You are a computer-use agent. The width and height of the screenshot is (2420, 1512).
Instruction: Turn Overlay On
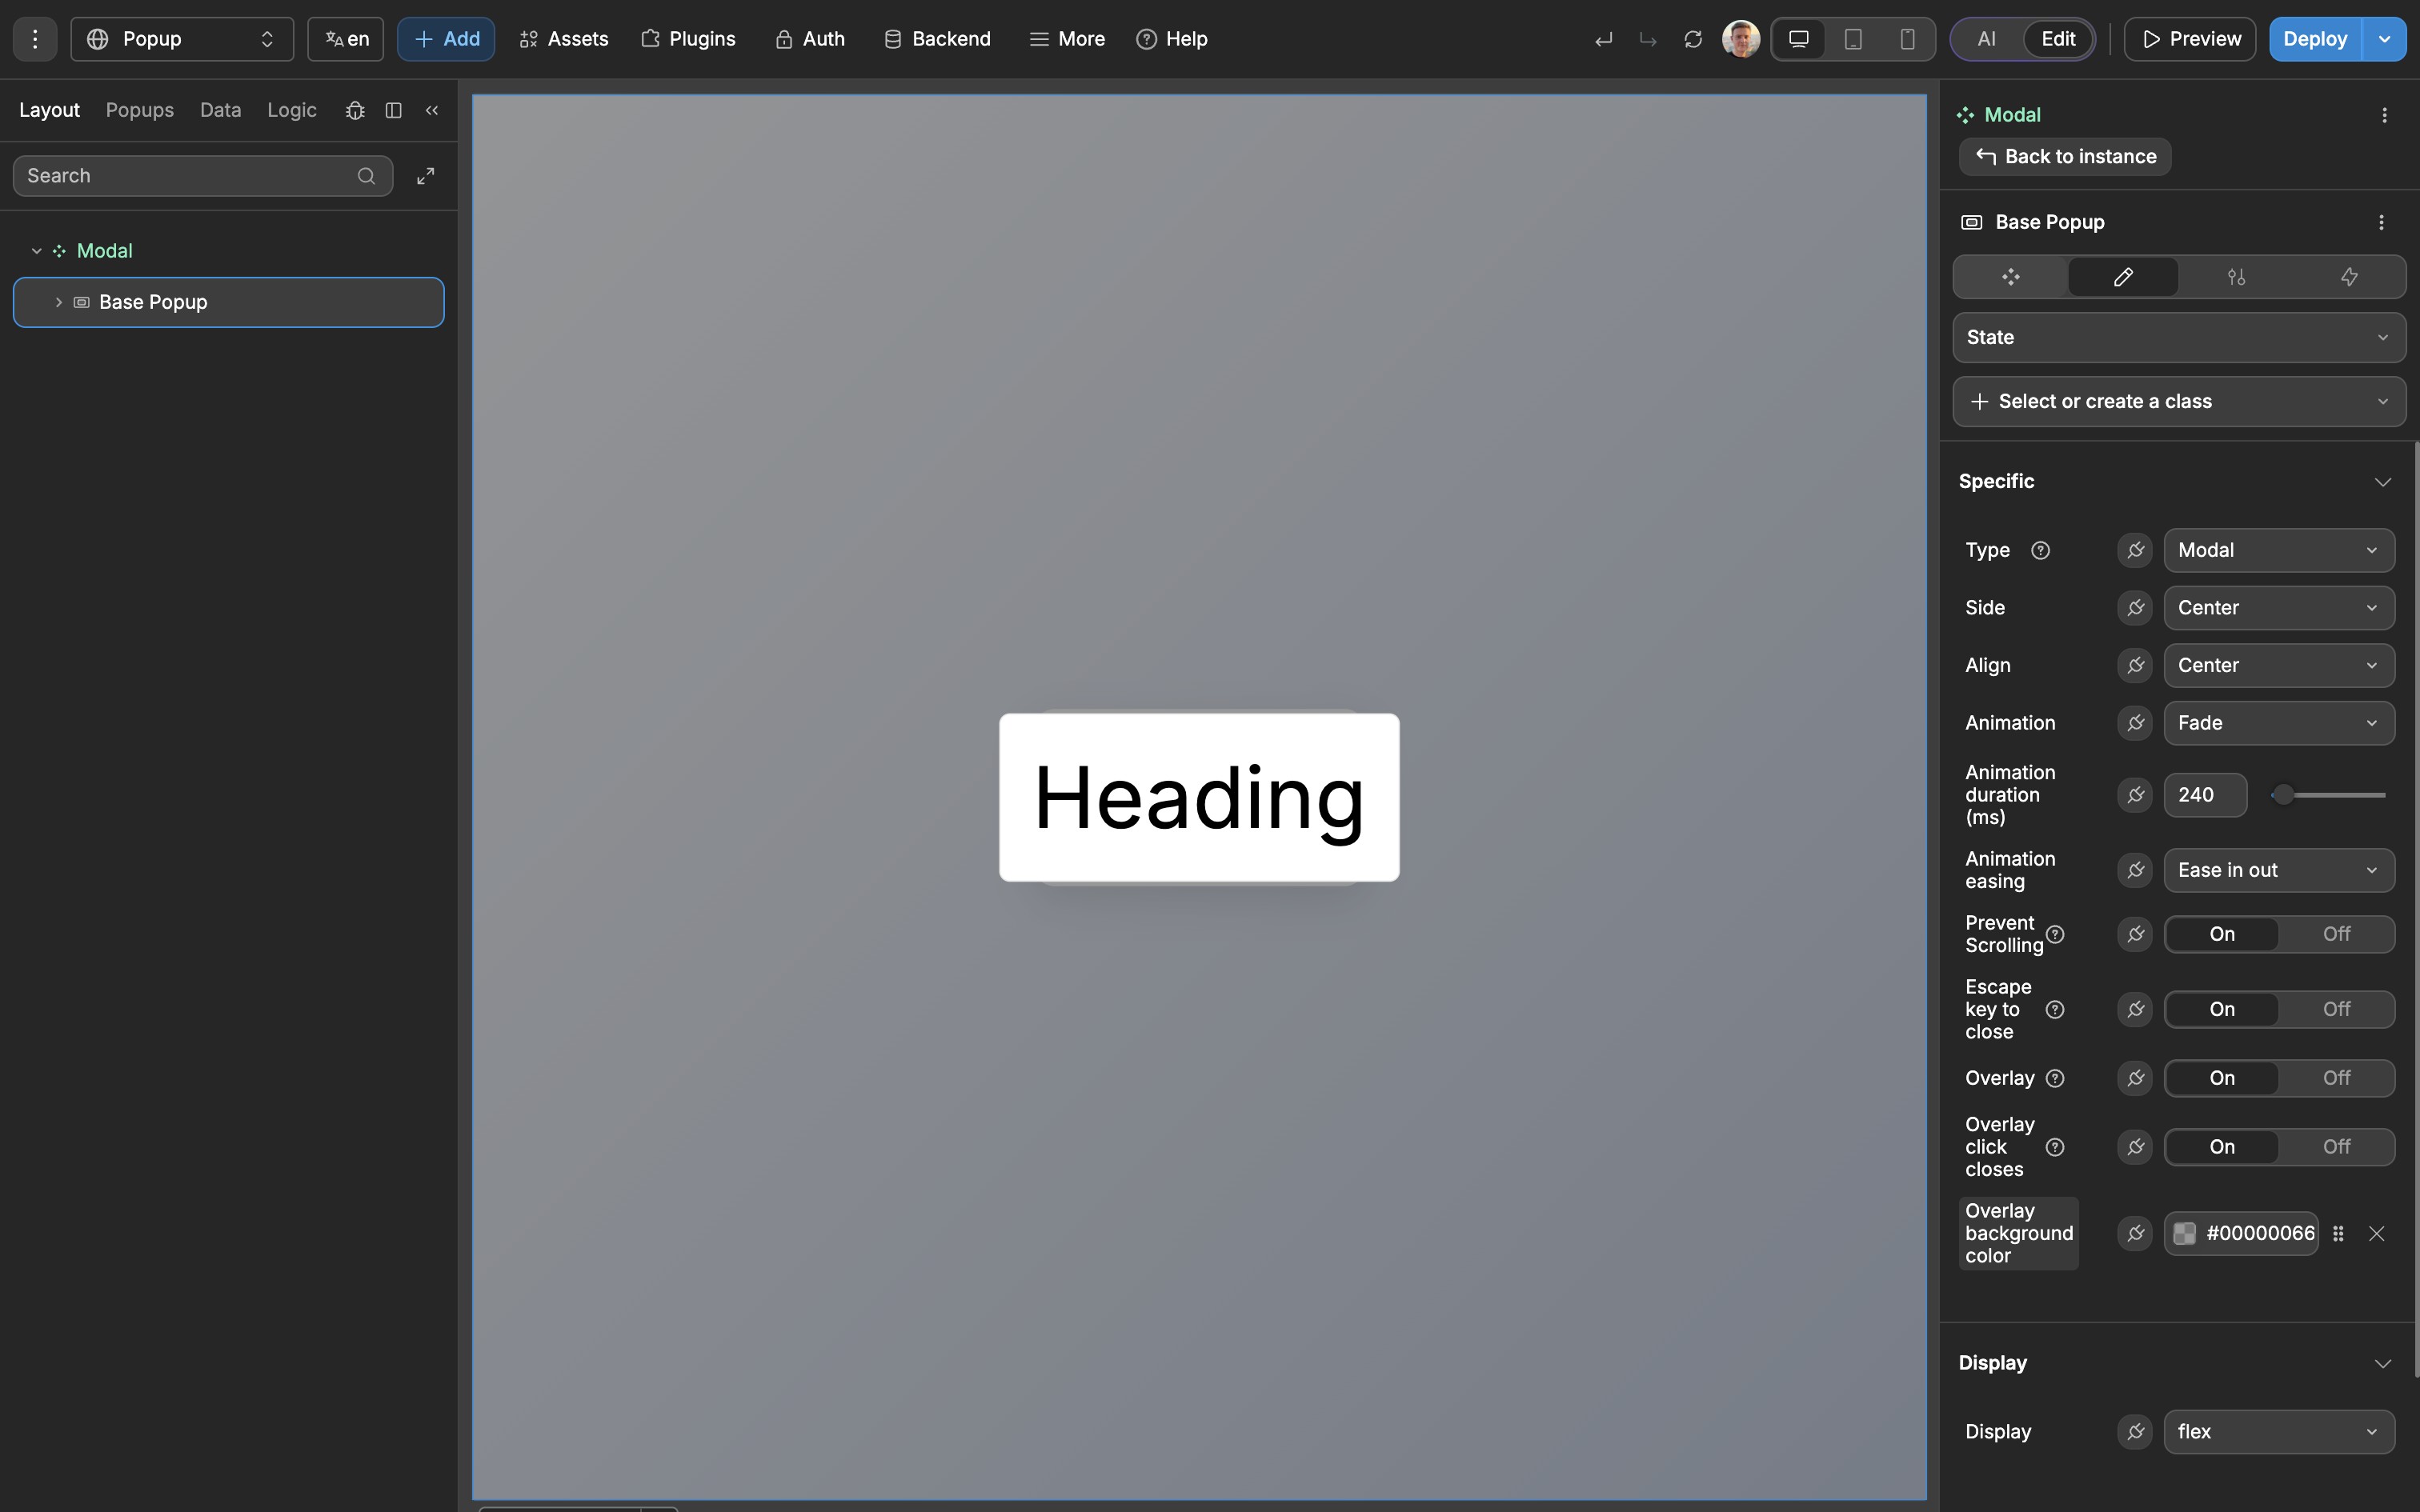point(2222,1078)
